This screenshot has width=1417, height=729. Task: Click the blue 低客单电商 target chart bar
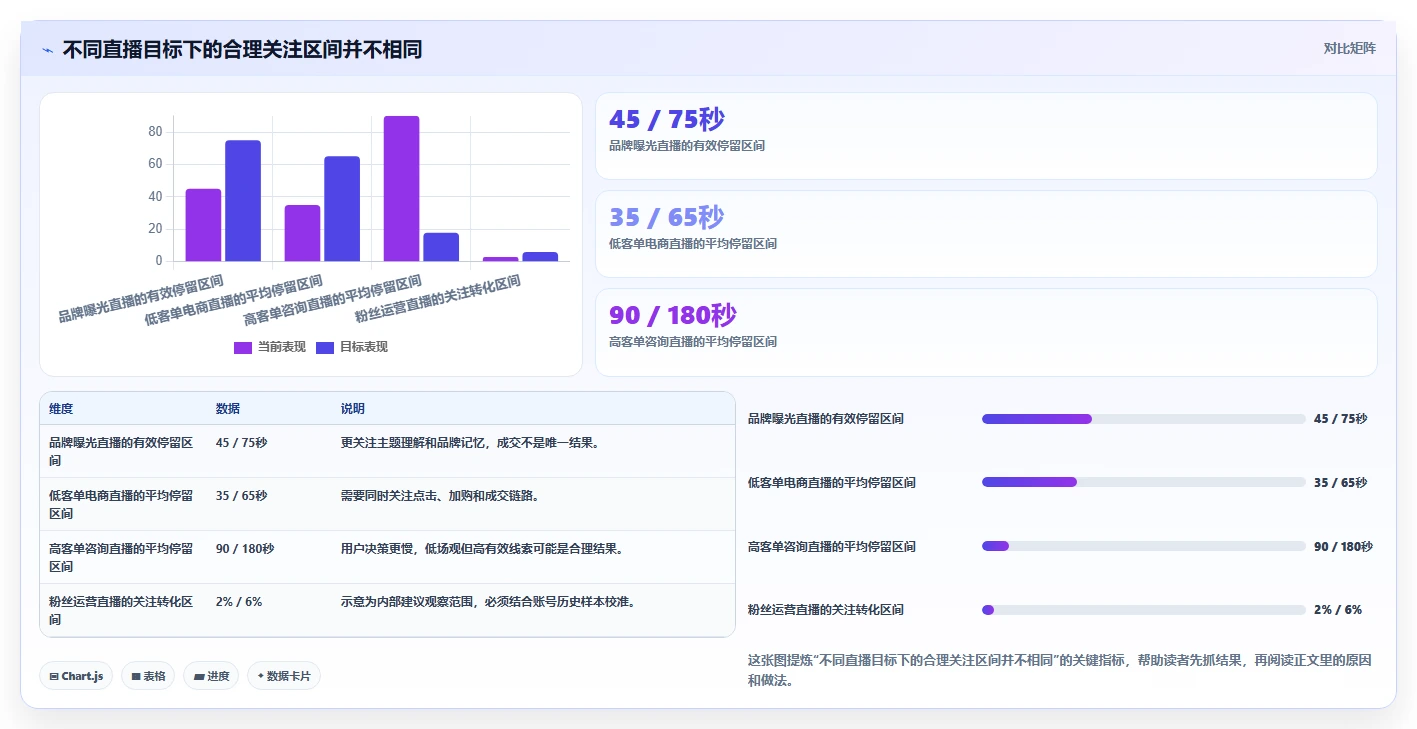tap(342, 209)
